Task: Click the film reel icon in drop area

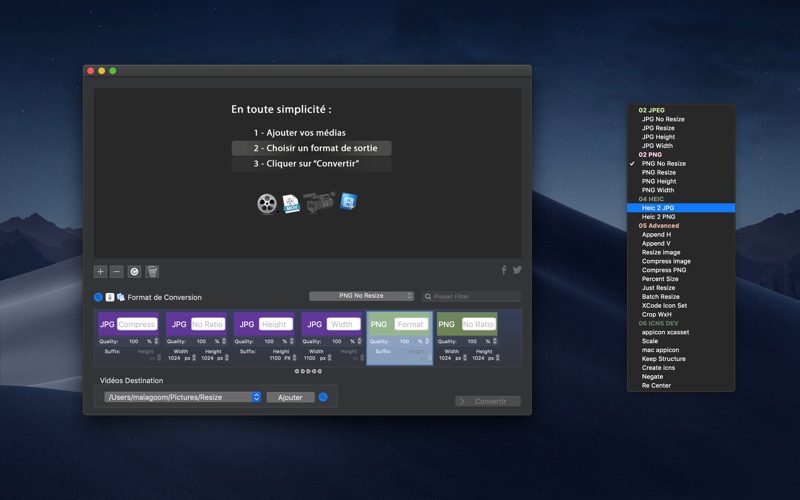Action: (267, 204)
